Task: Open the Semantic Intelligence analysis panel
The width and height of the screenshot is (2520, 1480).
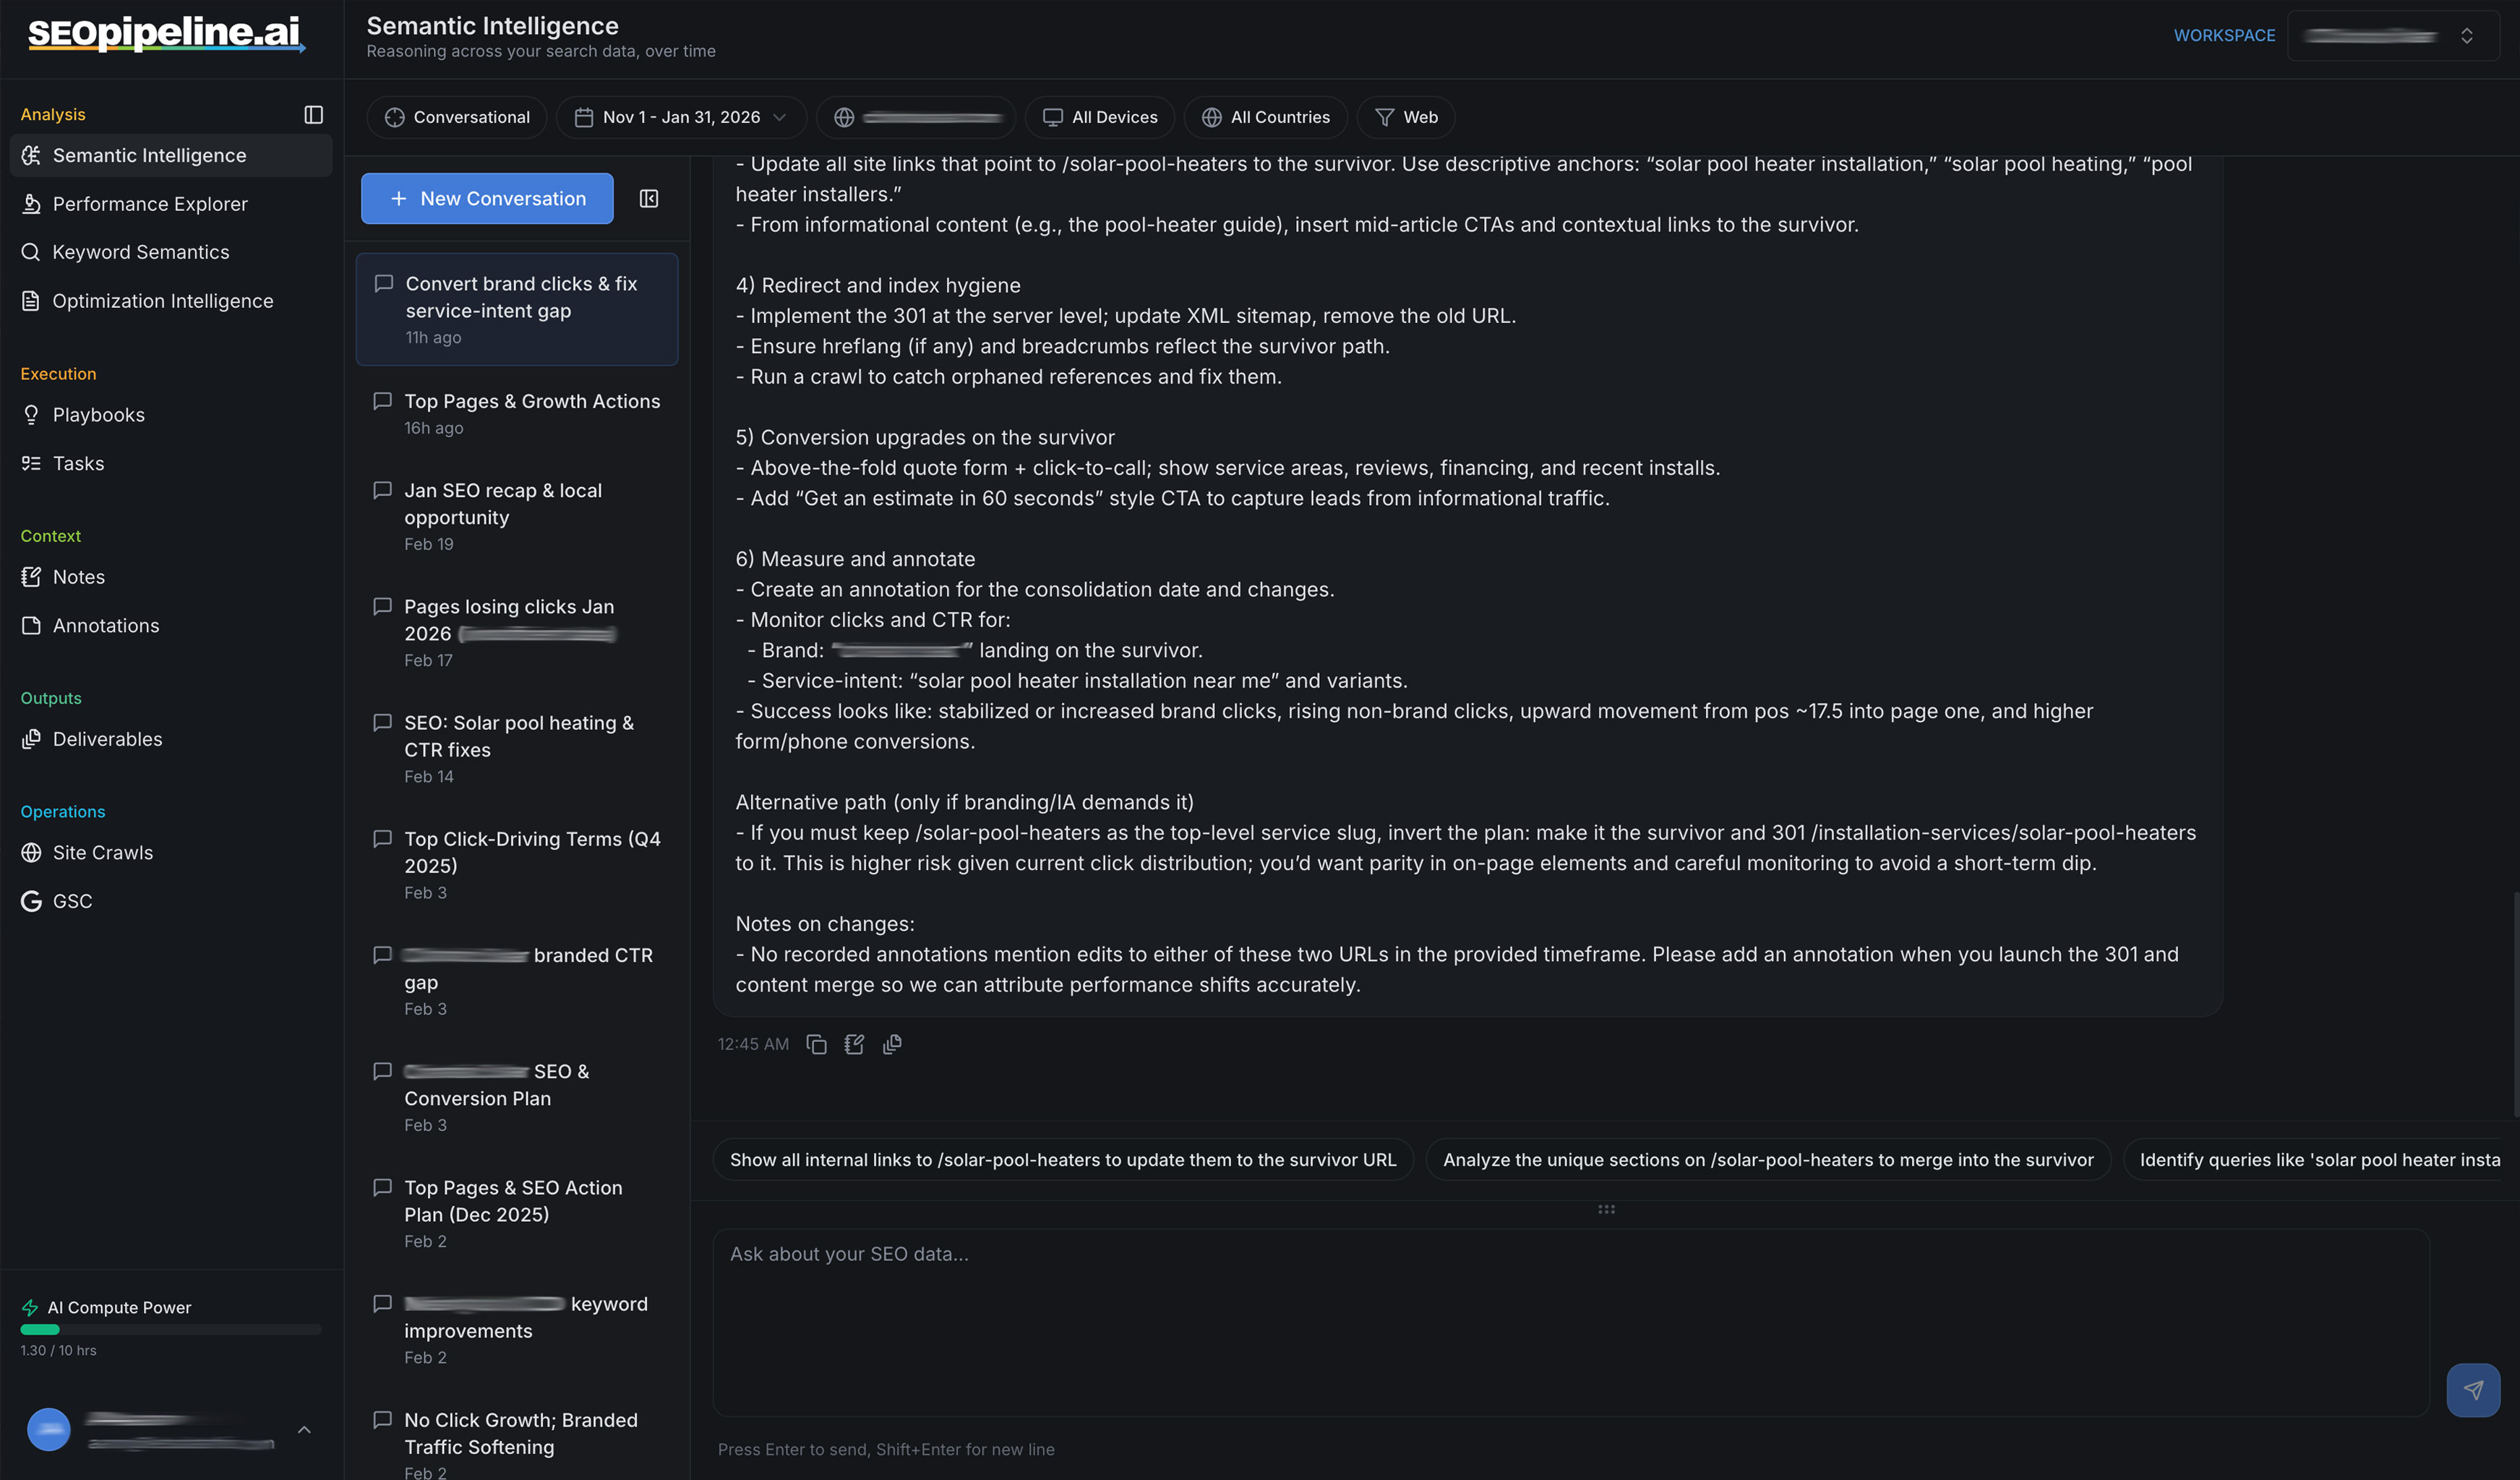Action: 149,155
